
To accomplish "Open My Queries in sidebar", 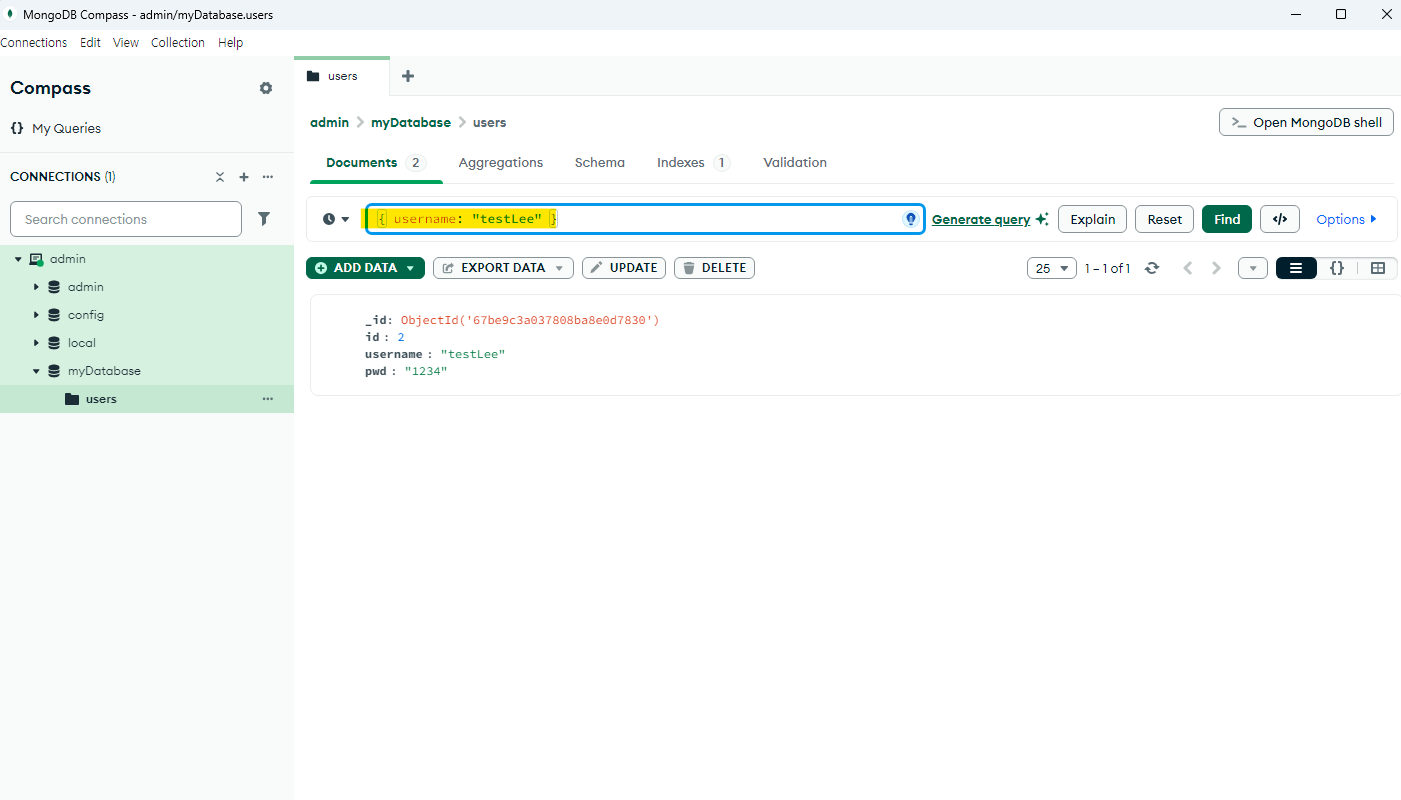I will pos(55,128).
